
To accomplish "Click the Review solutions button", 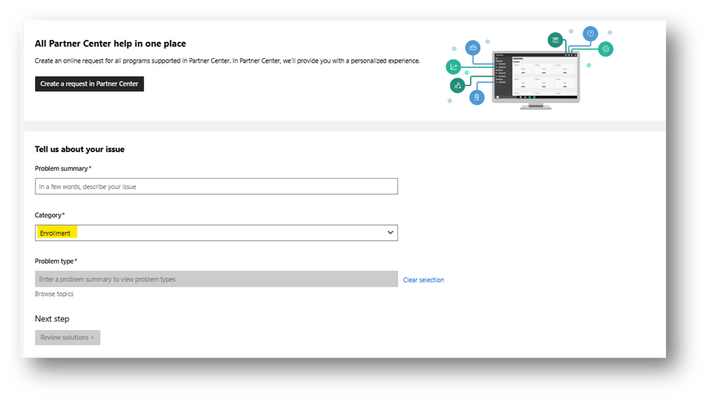I will (x=67, y=337).
